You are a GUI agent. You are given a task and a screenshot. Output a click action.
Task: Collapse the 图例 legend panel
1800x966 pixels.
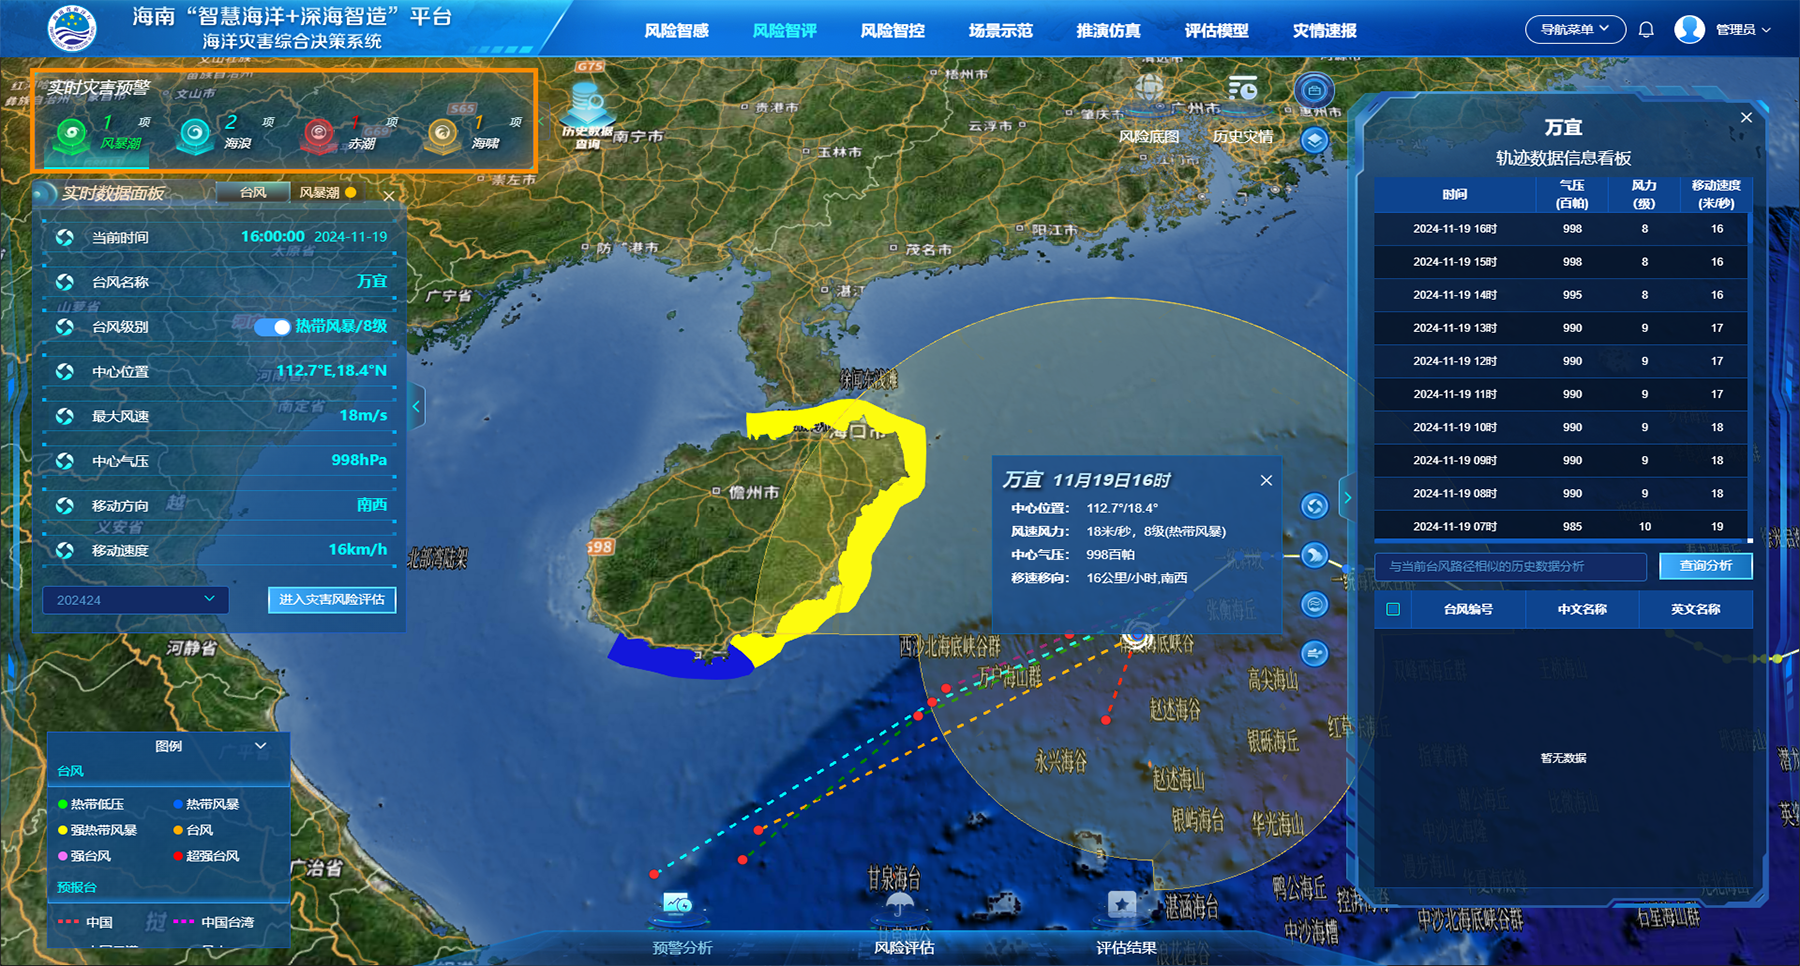(x=261, y=746)
